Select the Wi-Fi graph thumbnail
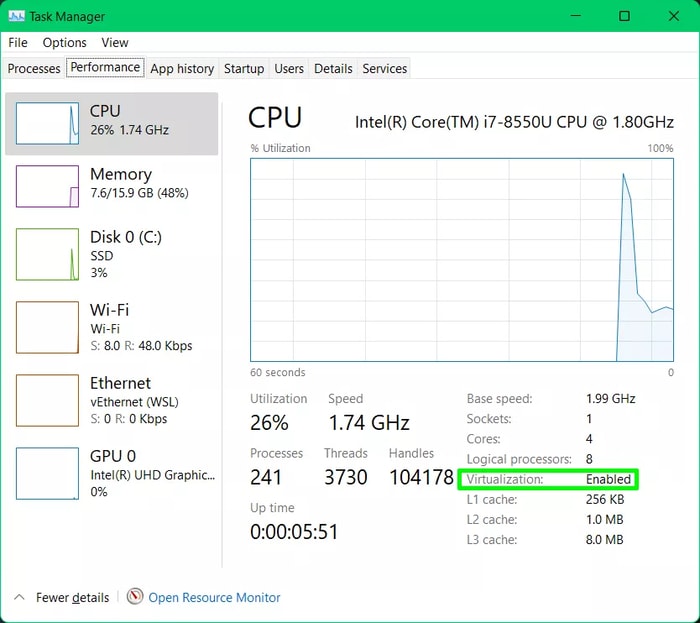 47,327
